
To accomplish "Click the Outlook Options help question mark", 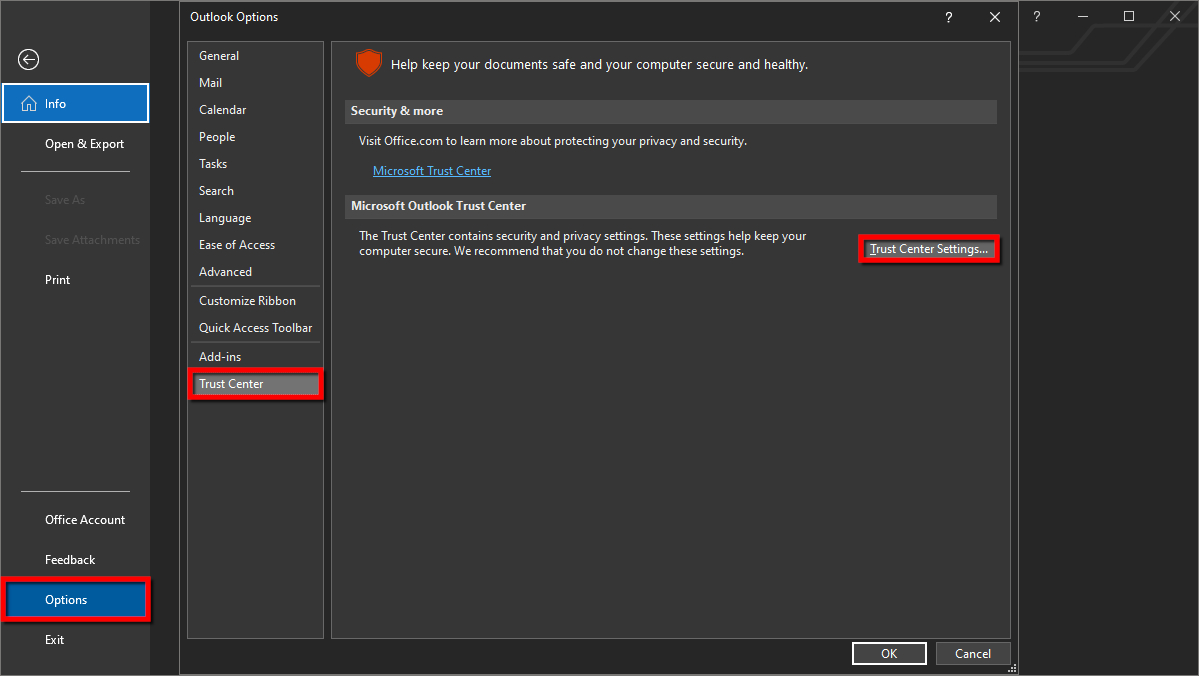I will tap(949, 17).
